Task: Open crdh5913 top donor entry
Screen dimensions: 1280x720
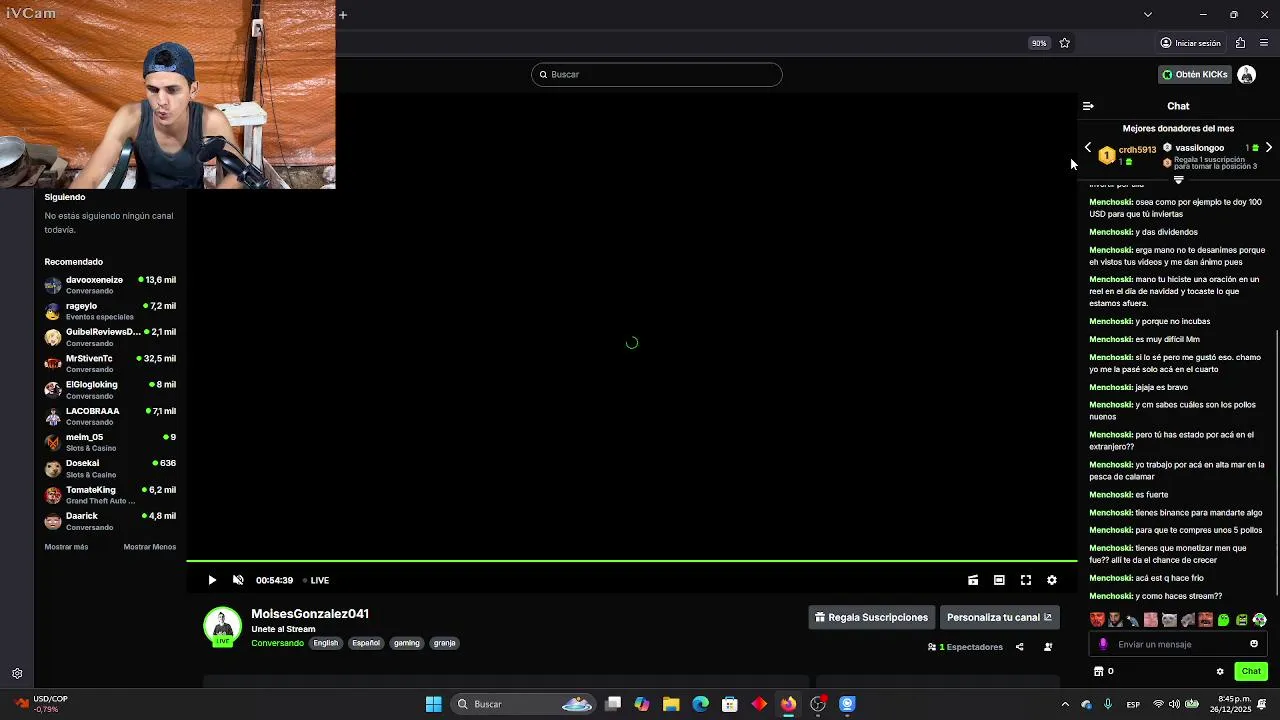Action: point(1128,154)
